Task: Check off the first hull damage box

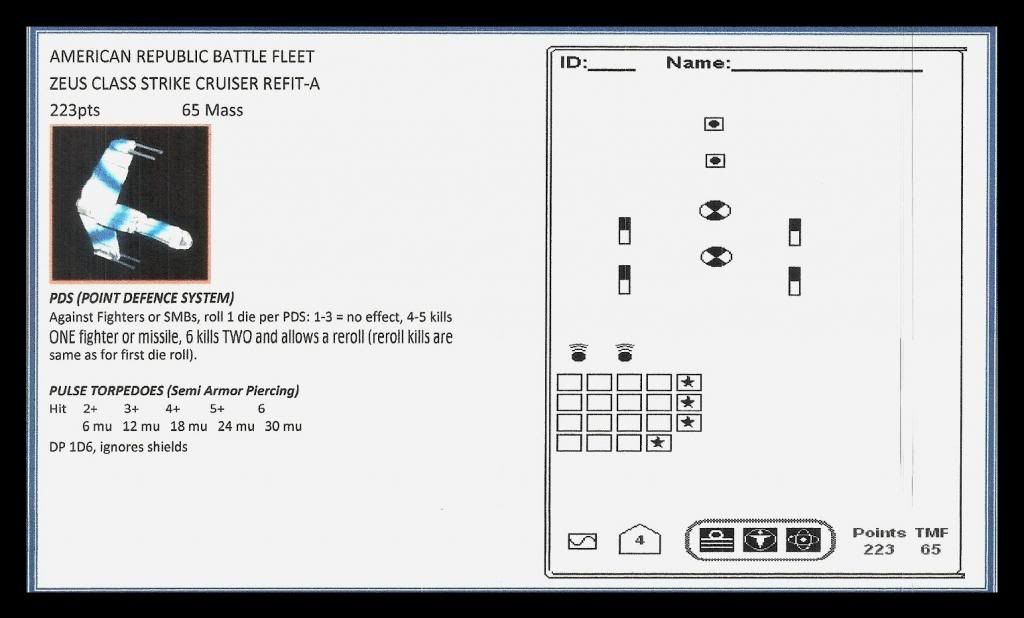Action: 570,381
